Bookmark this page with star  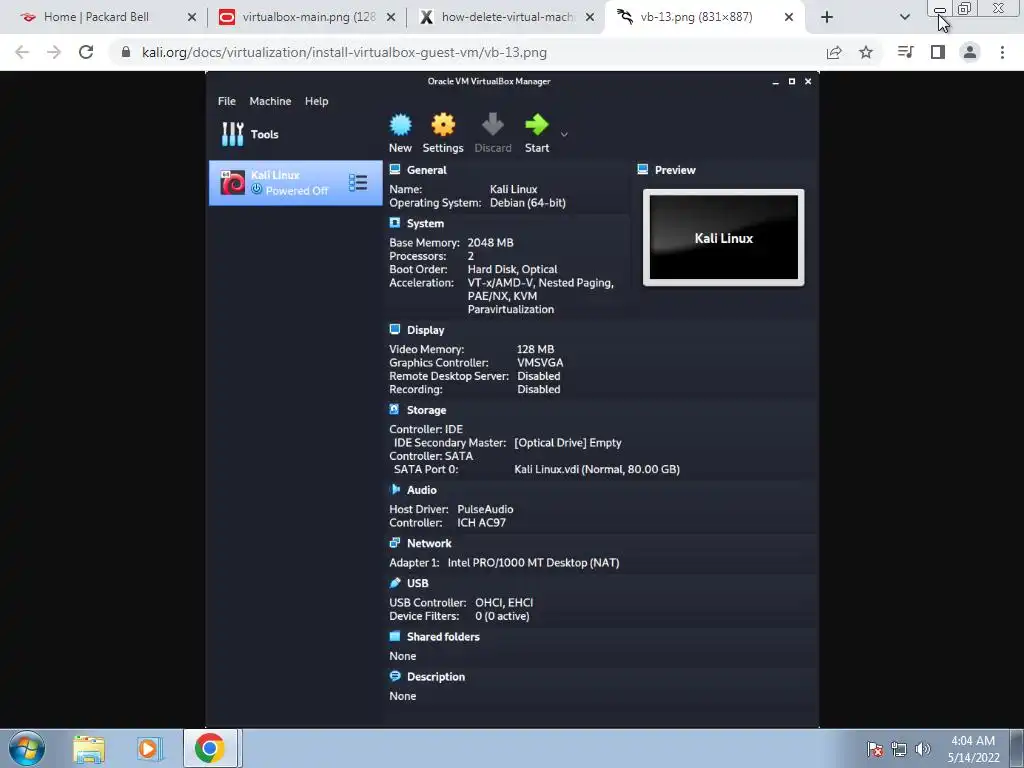click(x=866, y=52)
